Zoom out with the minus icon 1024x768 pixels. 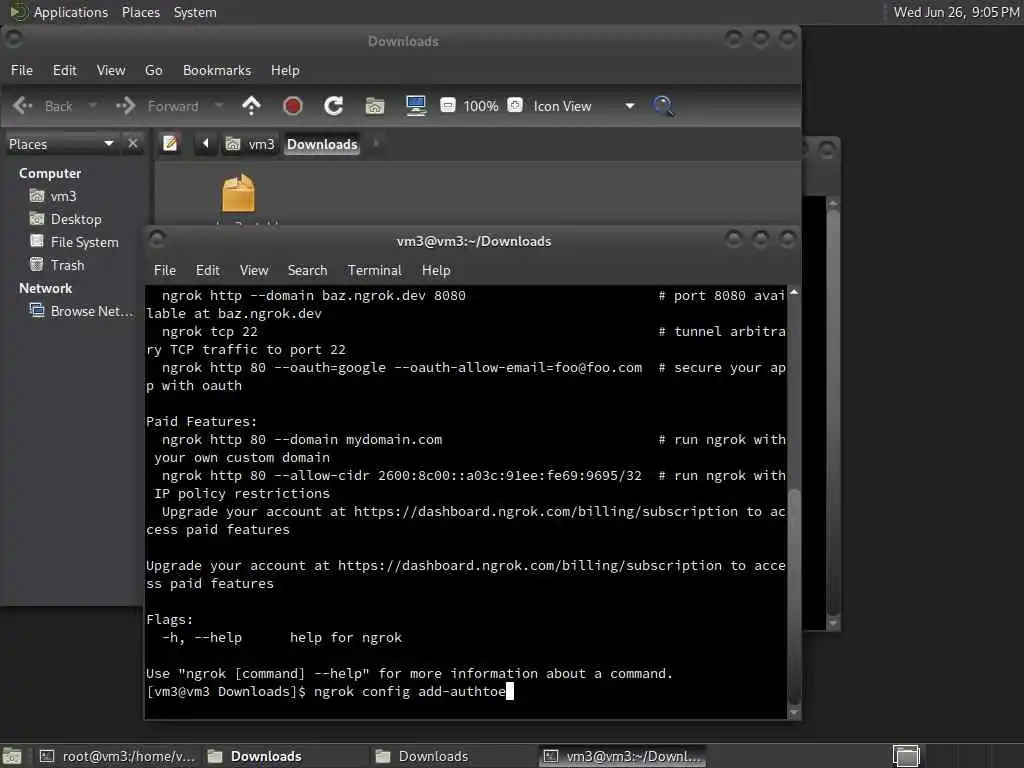[x=447, y=105]
